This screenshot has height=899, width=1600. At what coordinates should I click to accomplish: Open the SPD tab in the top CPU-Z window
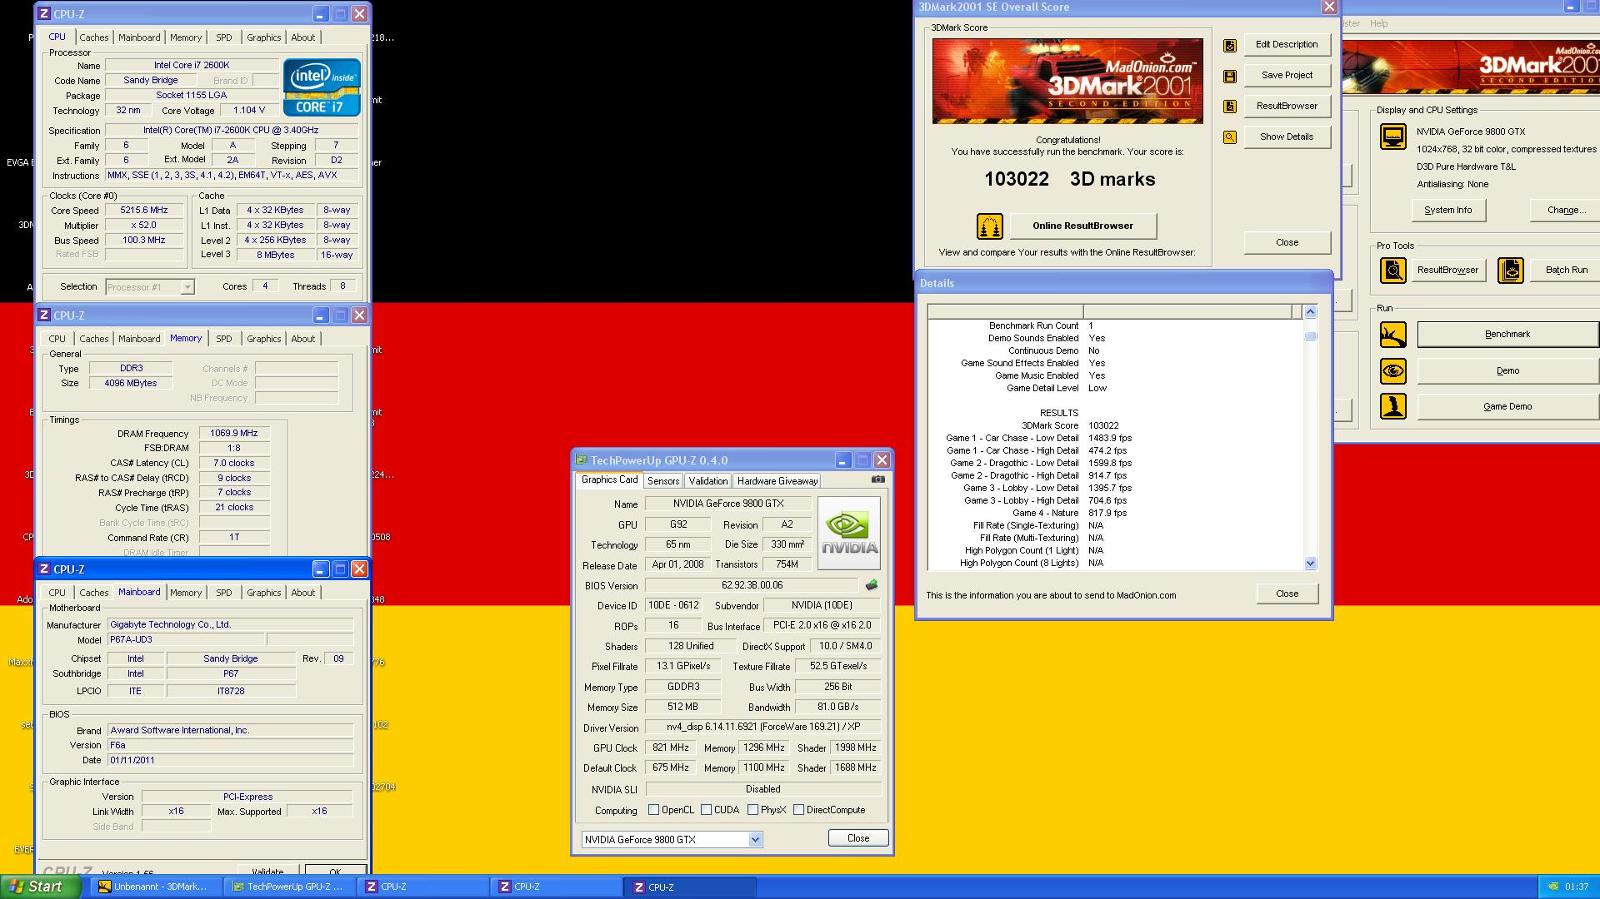tap(224, 38)
